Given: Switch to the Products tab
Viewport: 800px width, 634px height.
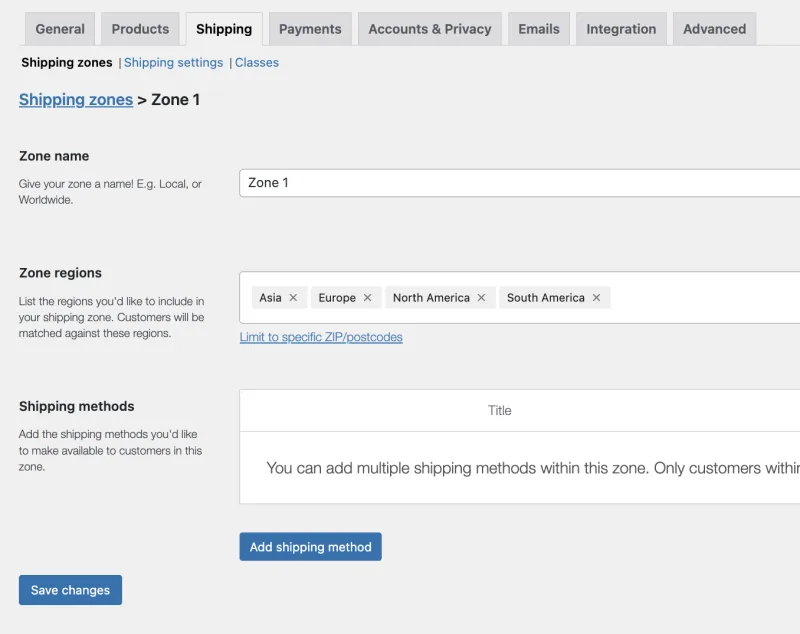Looking at the screenshot, I should click(x=140, y=29).
